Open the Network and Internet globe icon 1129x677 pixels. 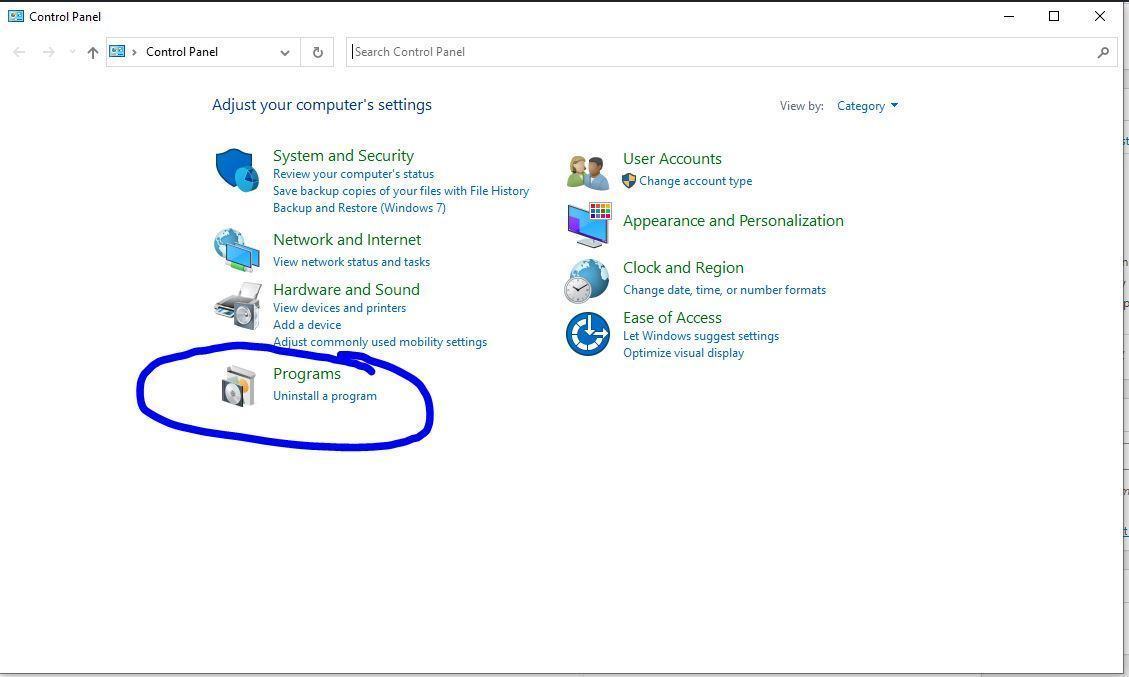coord(237,250)
